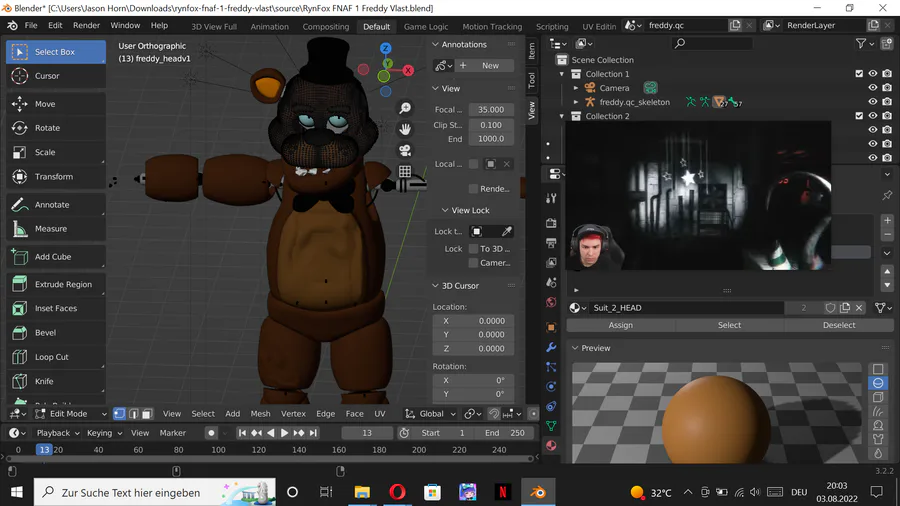Toggle the Local Camera checkbox
Viewport: 900px width, 506px height.
click(x=474, y=164)
